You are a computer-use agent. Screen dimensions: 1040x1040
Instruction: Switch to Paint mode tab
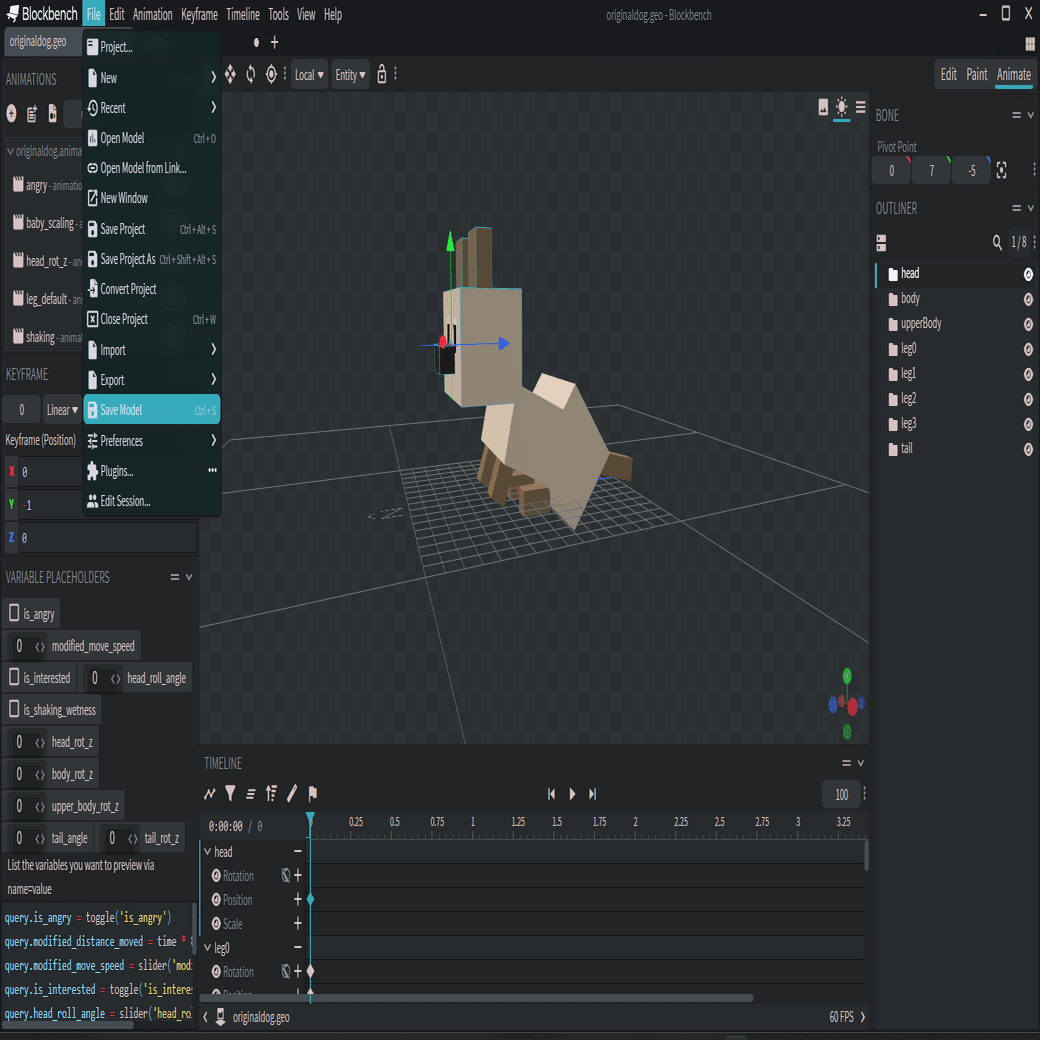click(x=976, y=74)
